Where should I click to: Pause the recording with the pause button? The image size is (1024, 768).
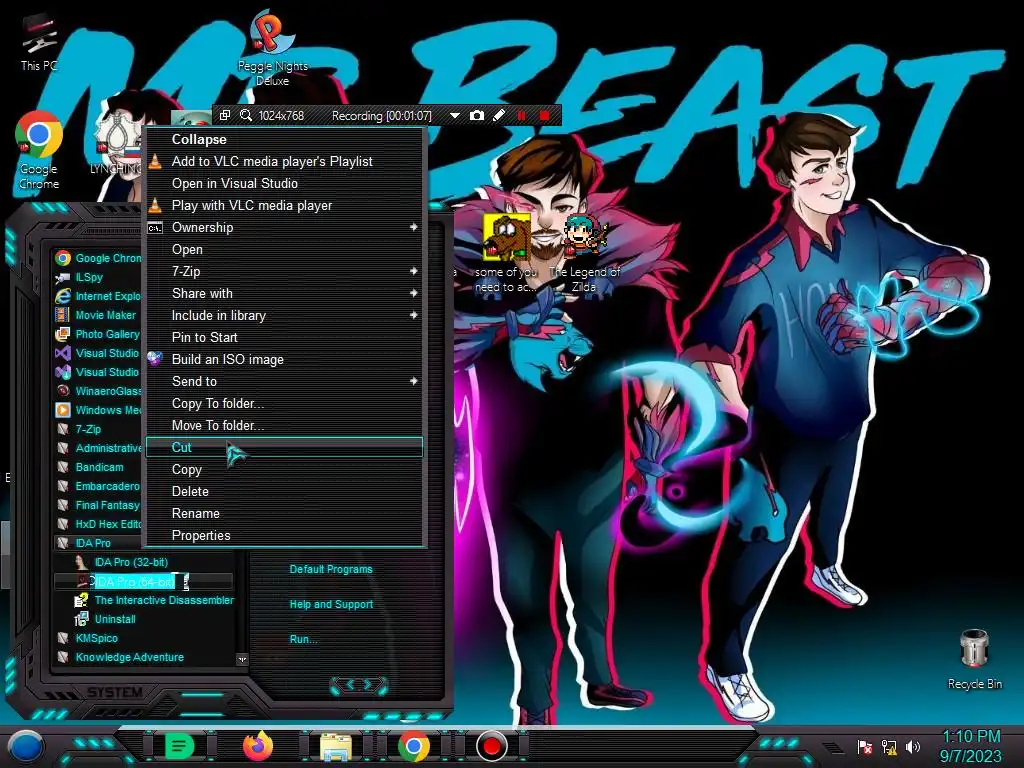(521, 116)
